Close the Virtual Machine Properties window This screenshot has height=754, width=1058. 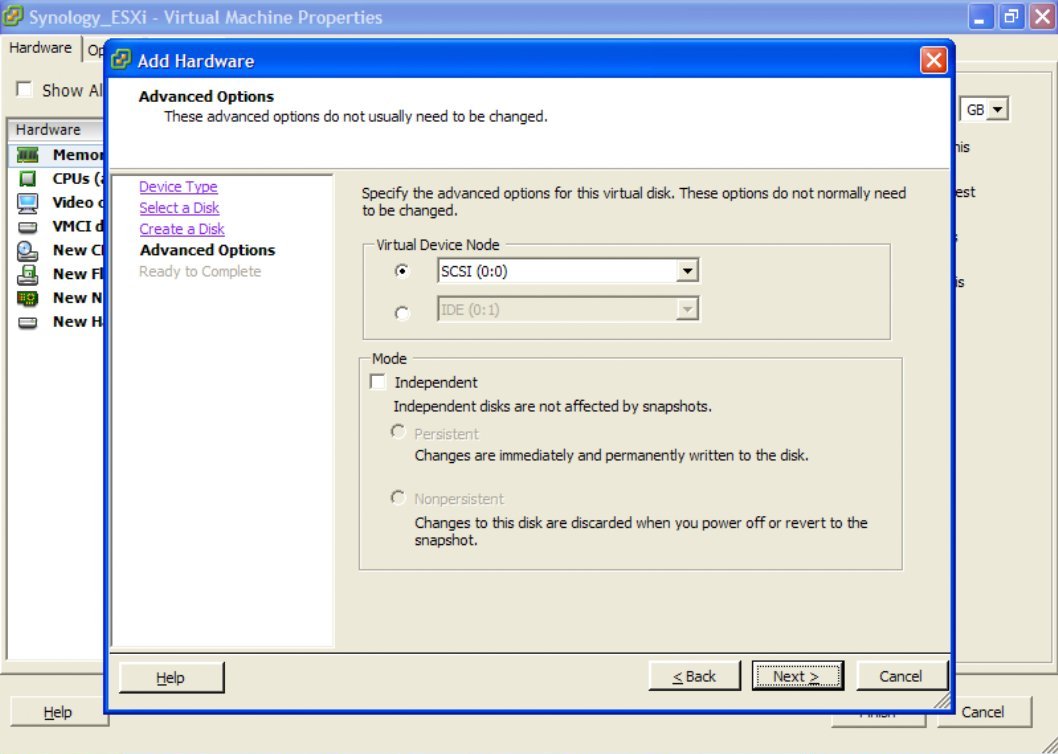(1042, 17)
